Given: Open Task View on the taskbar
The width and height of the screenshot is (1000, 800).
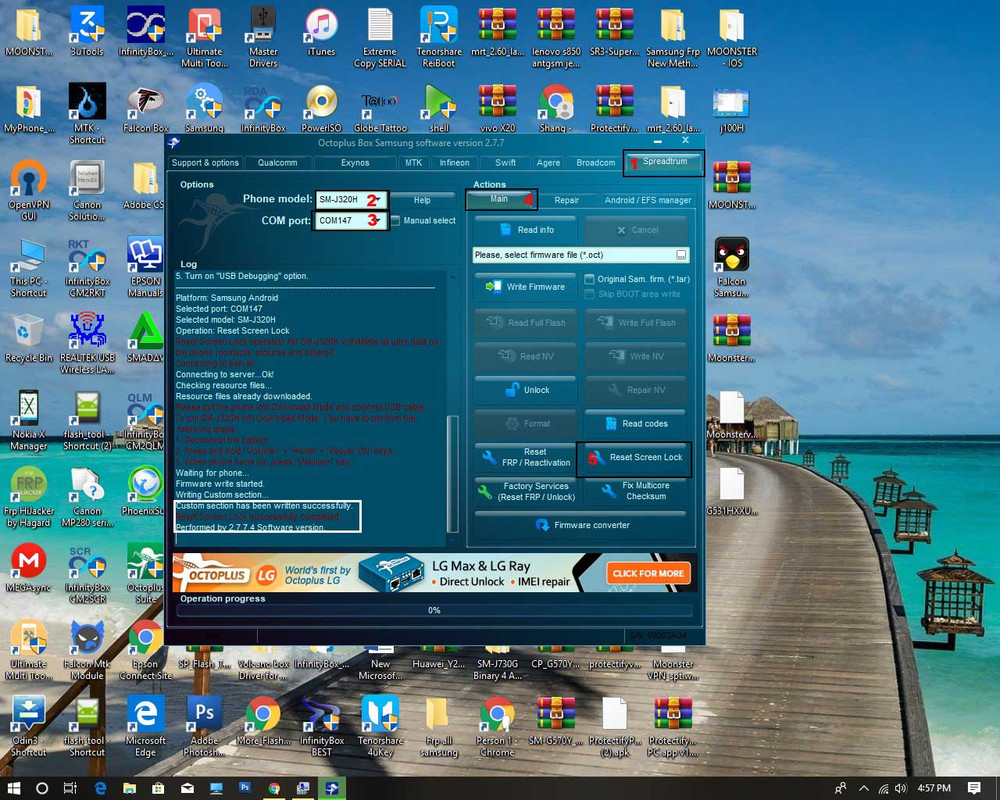Looking at the screenshot, I should 70,788.
